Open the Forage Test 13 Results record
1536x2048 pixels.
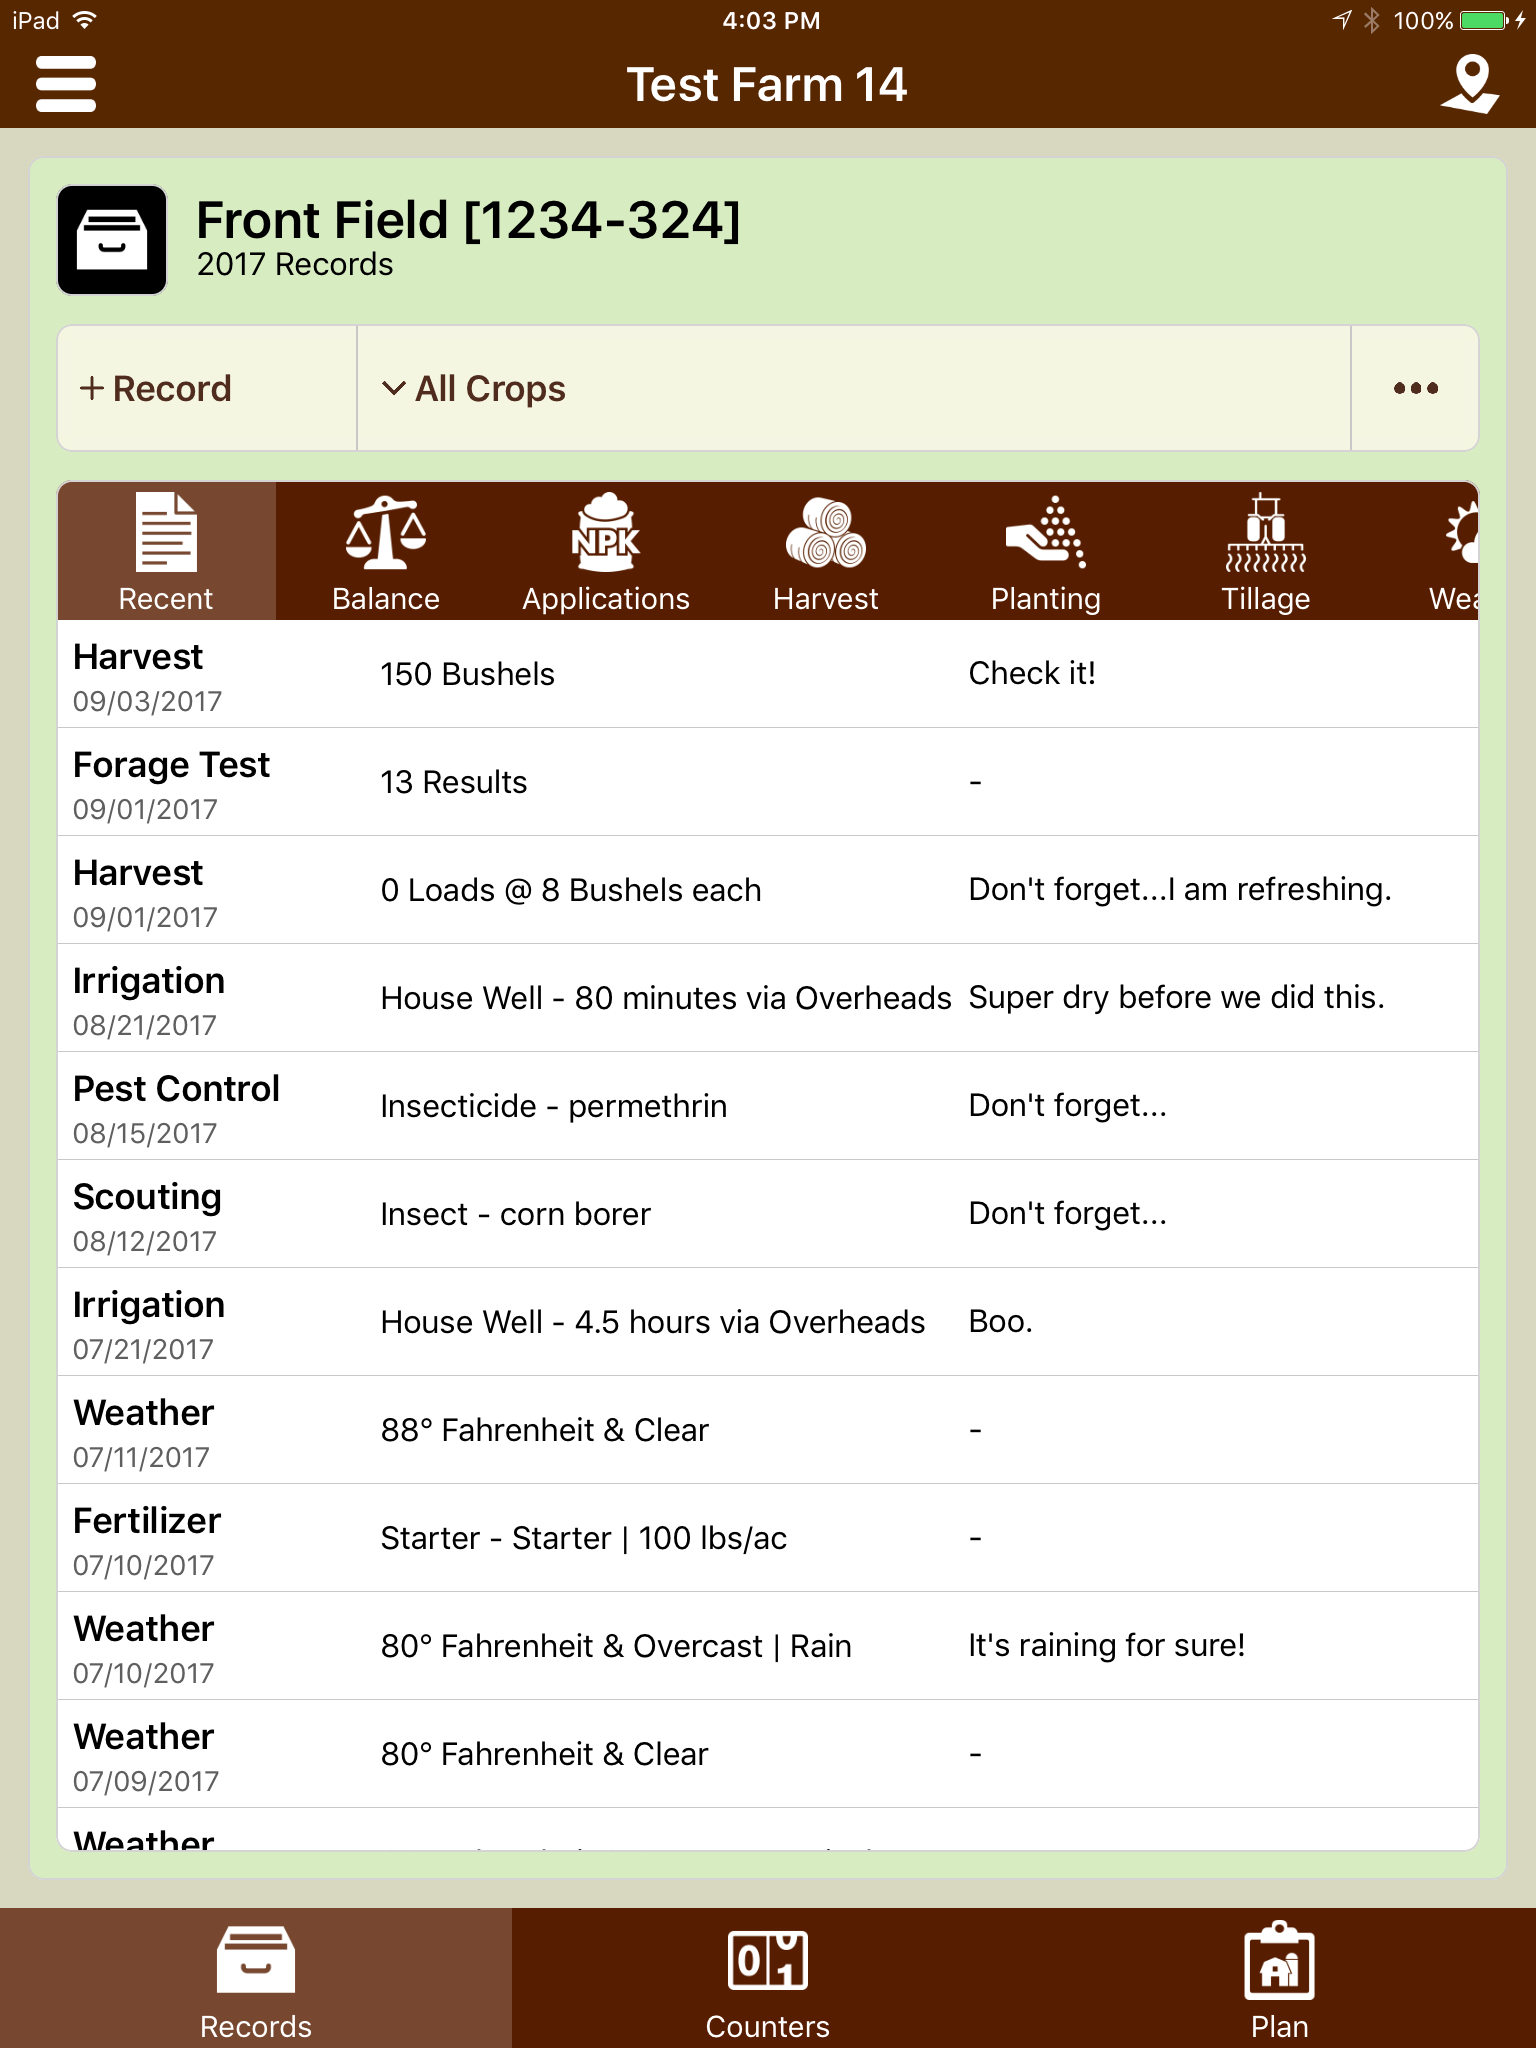pos(768,782)
